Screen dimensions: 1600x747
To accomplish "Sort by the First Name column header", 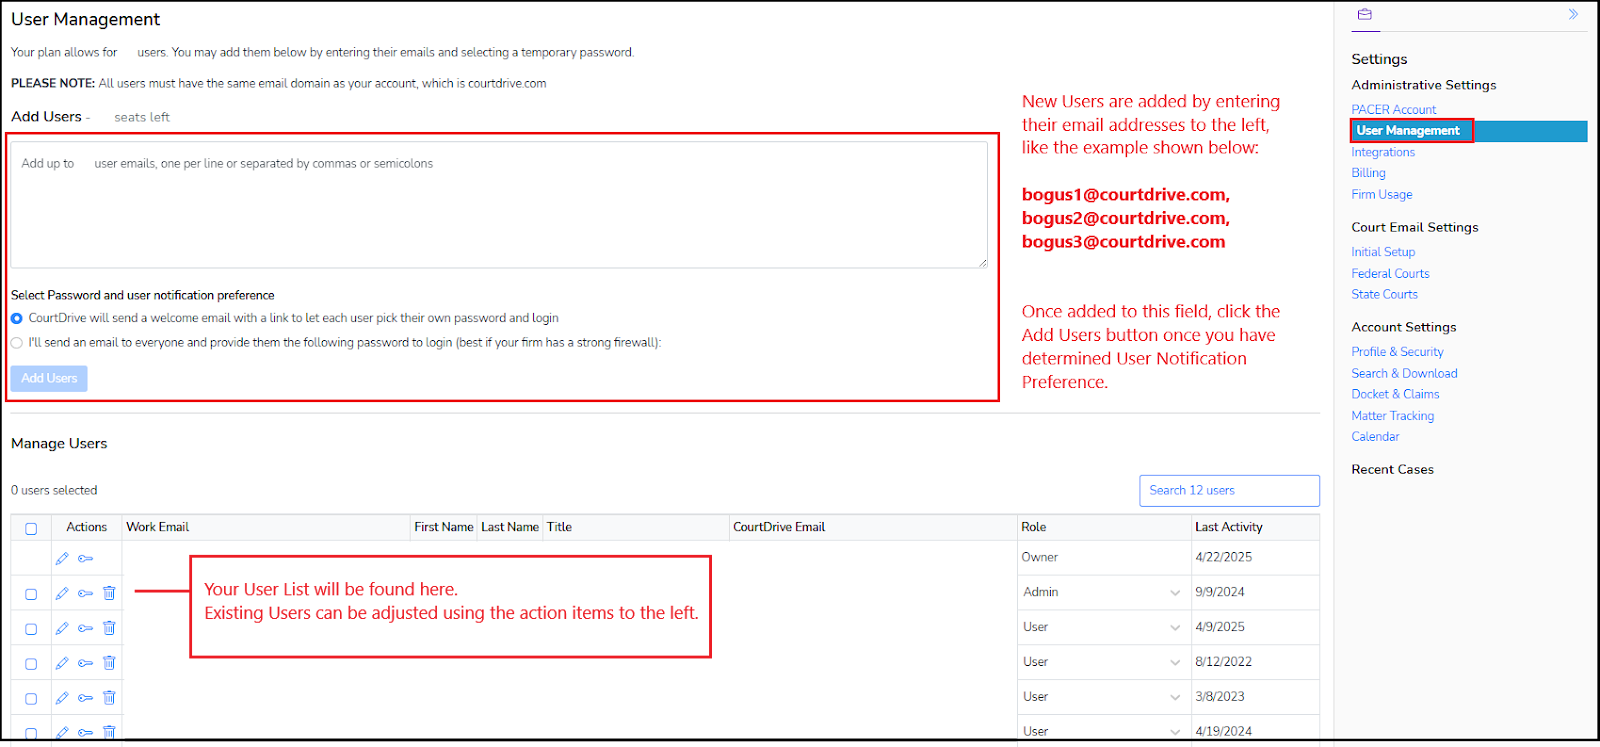I will pyautogui.click(x=444, y=528).
